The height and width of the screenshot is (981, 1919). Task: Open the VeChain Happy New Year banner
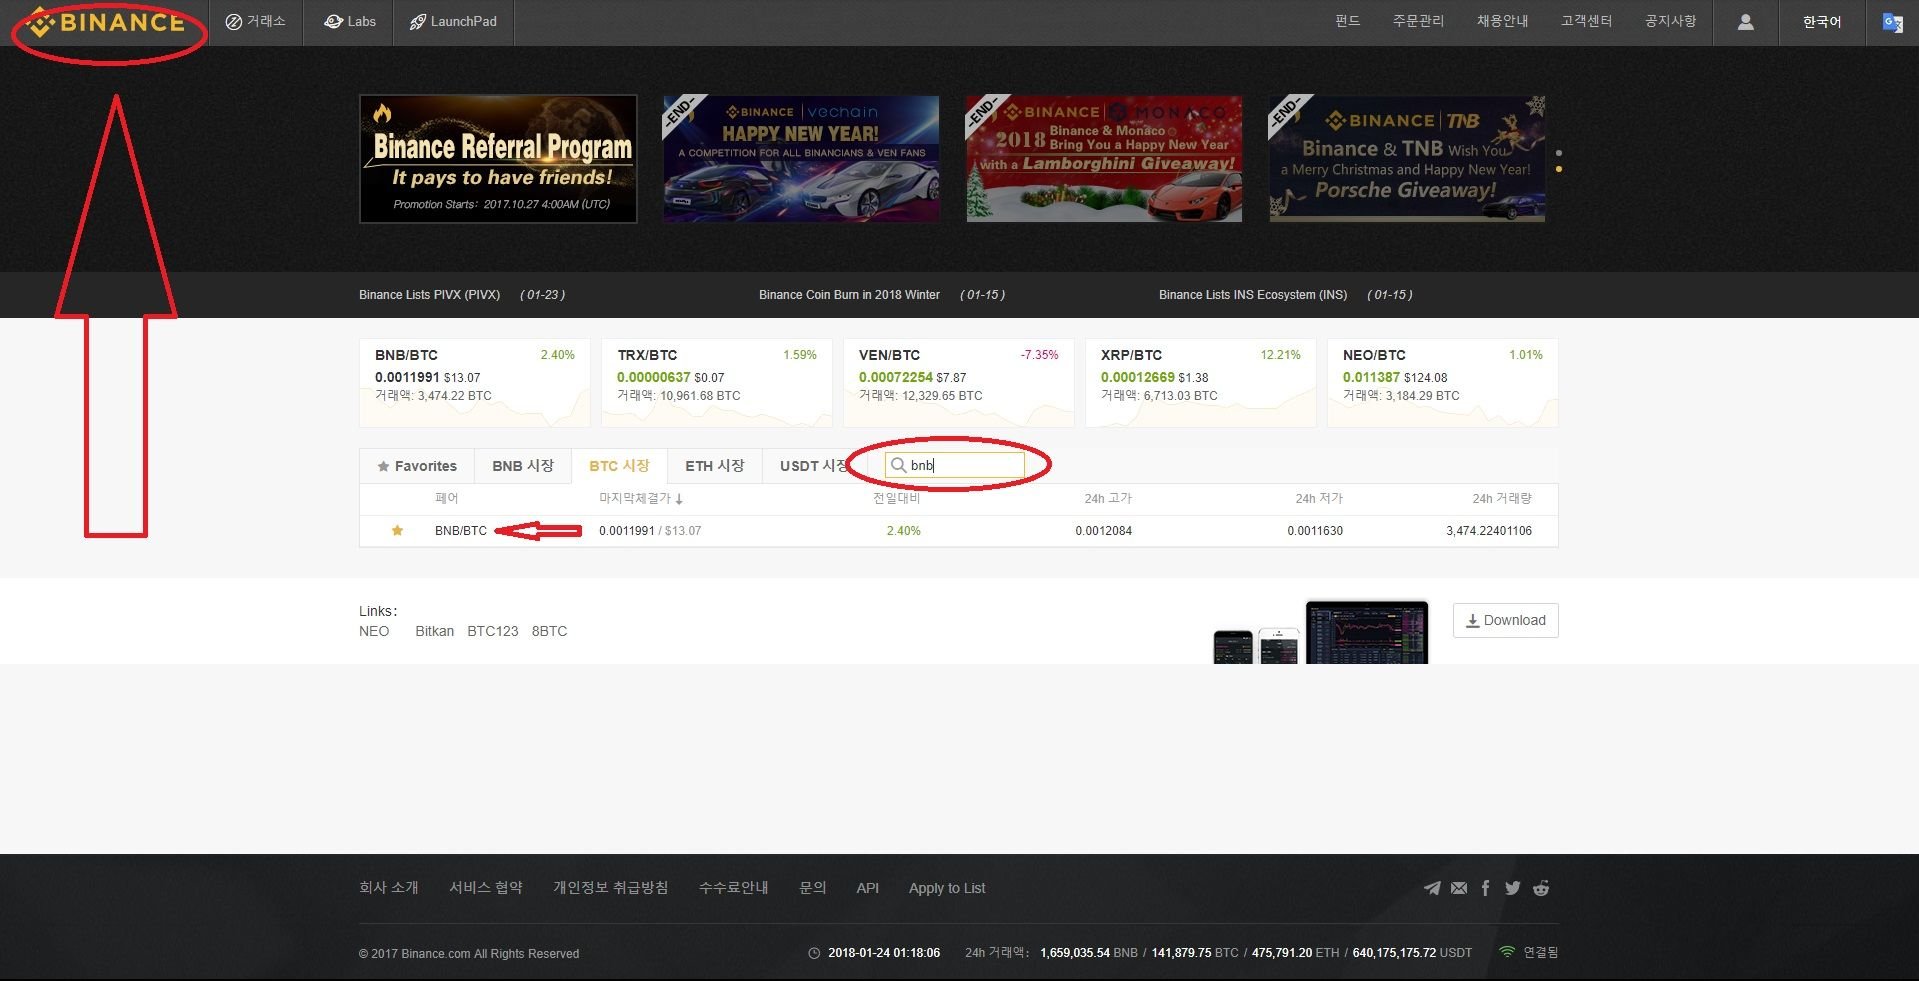[x=801, y=159]
